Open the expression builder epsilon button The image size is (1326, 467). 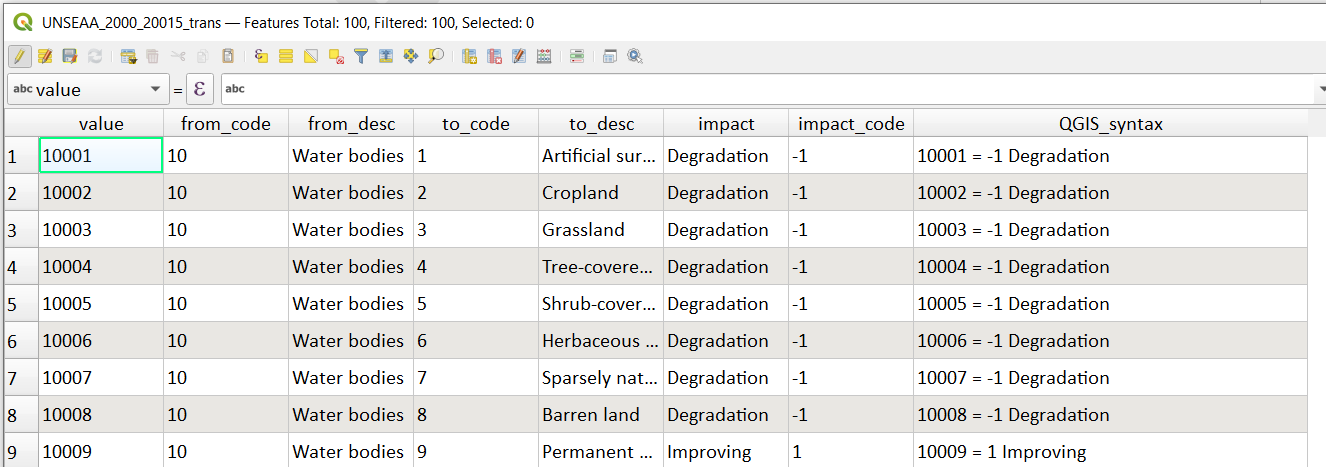[x=199, y=89]
